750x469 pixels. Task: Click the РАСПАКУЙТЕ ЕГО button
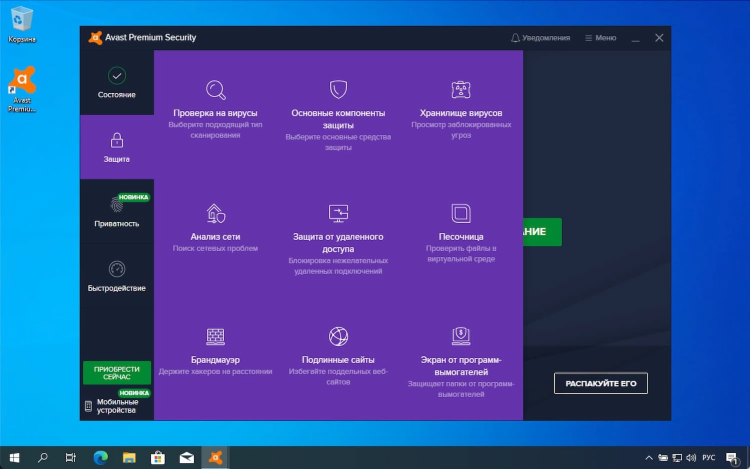[601, 383]
